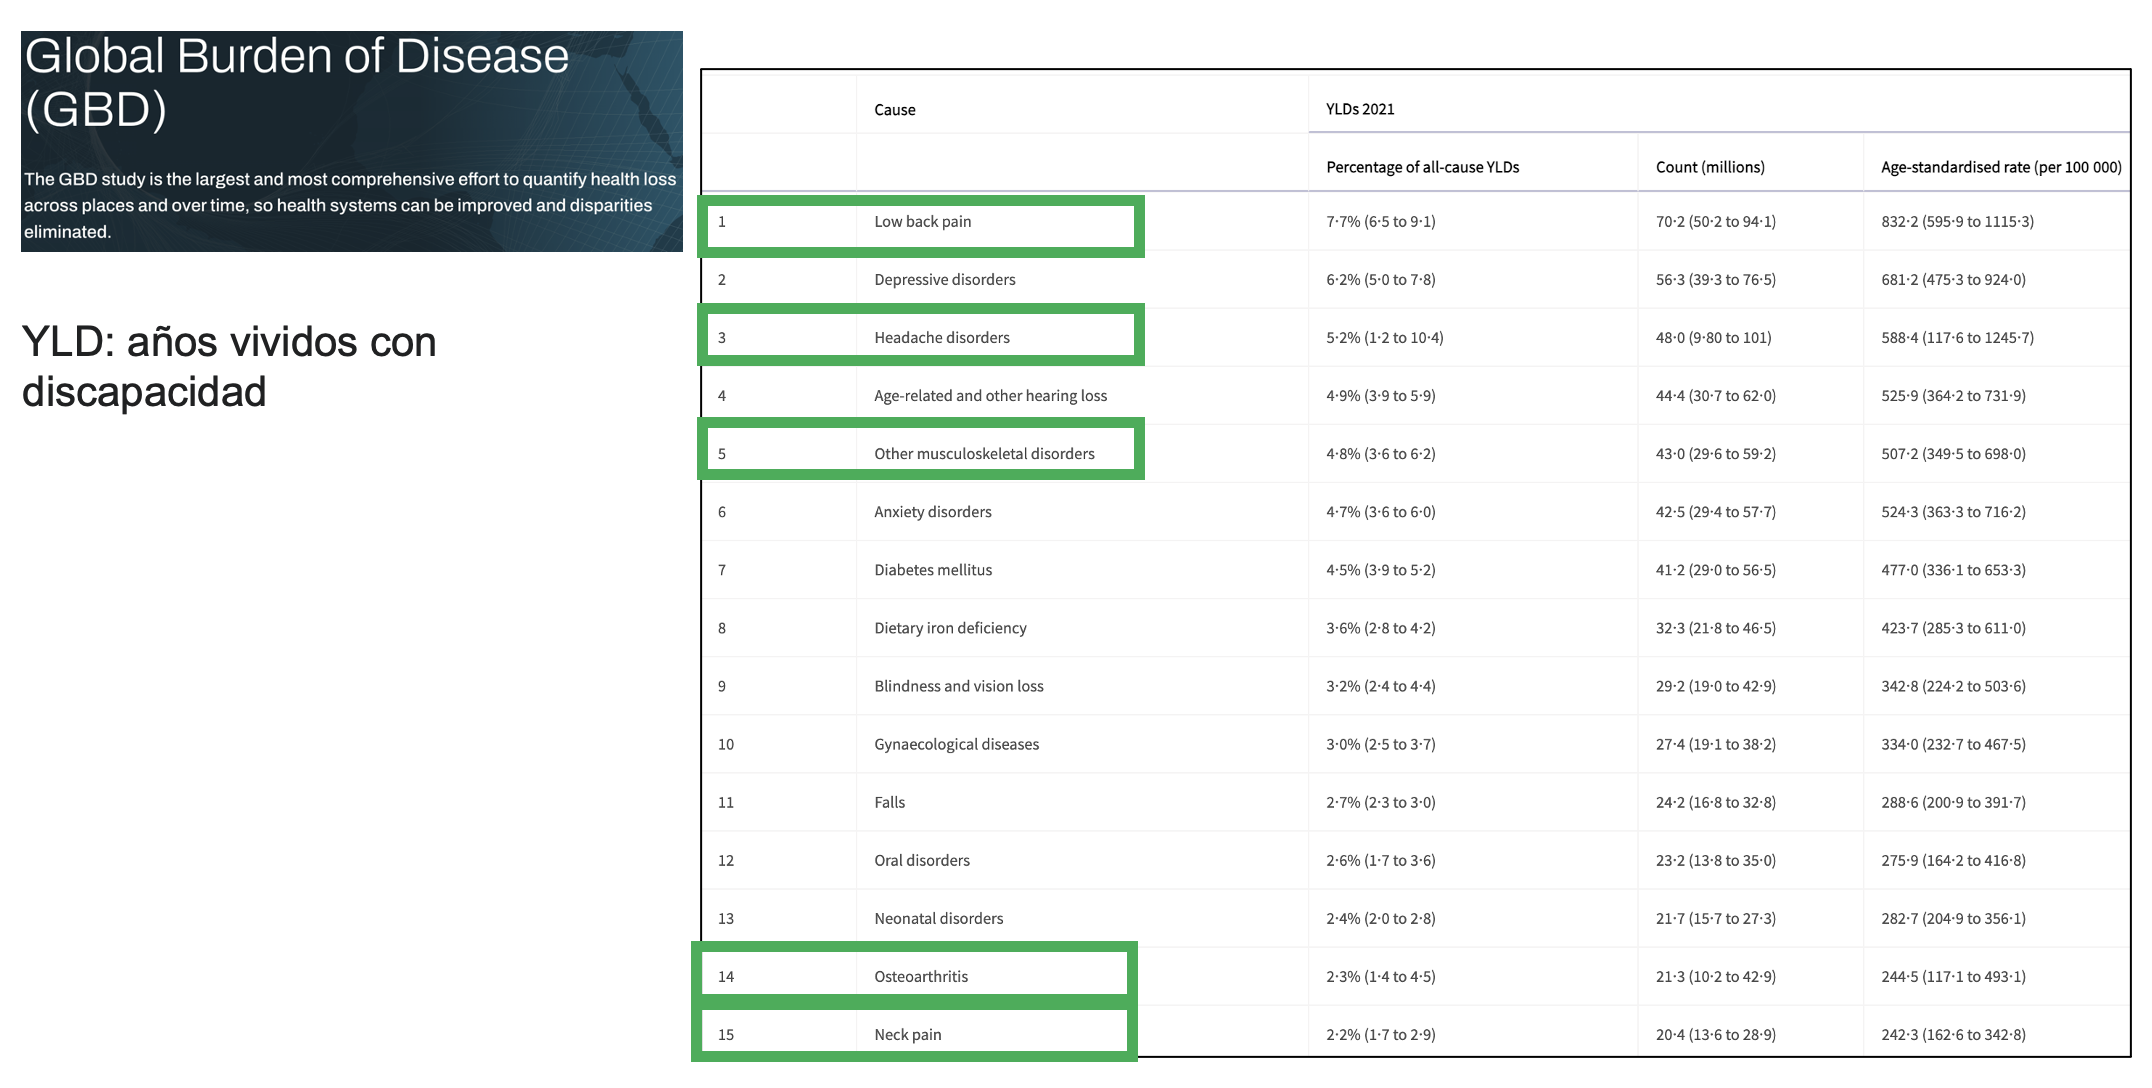The width and height of the screenshot is (2152, 1088).
Task: Click percentage '4·8% (3·6 to 6·2)'
Action: pos(1380,454)
